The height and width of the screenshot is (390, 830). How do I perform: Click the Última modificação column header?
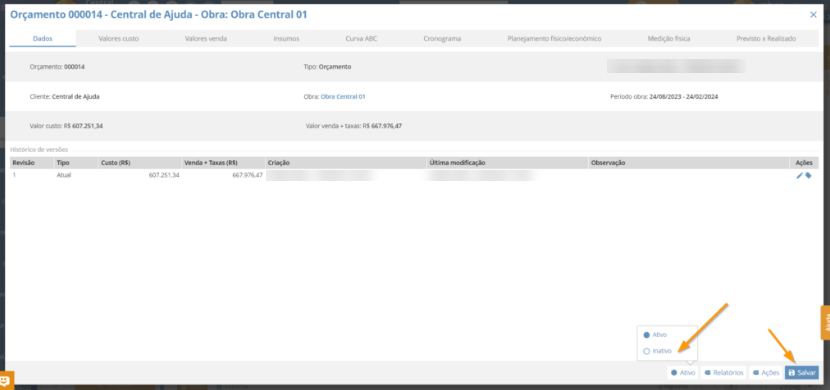508,163
